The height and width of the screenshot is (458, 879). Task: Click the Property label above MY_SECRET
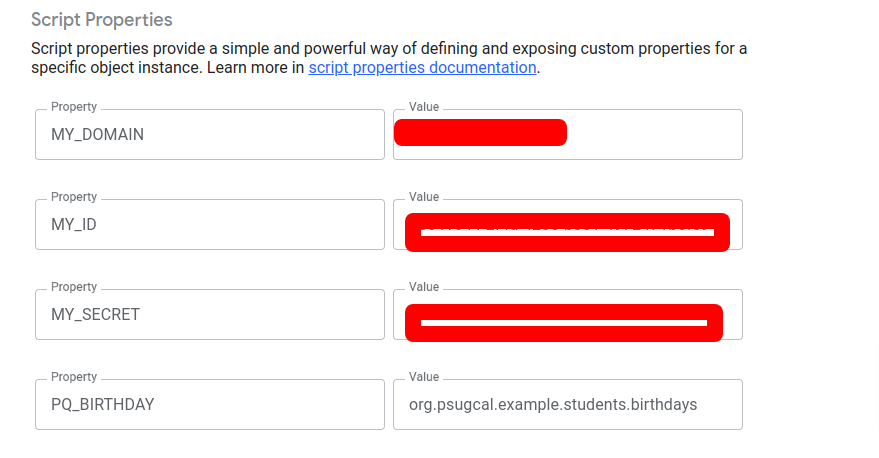[74, 287]
